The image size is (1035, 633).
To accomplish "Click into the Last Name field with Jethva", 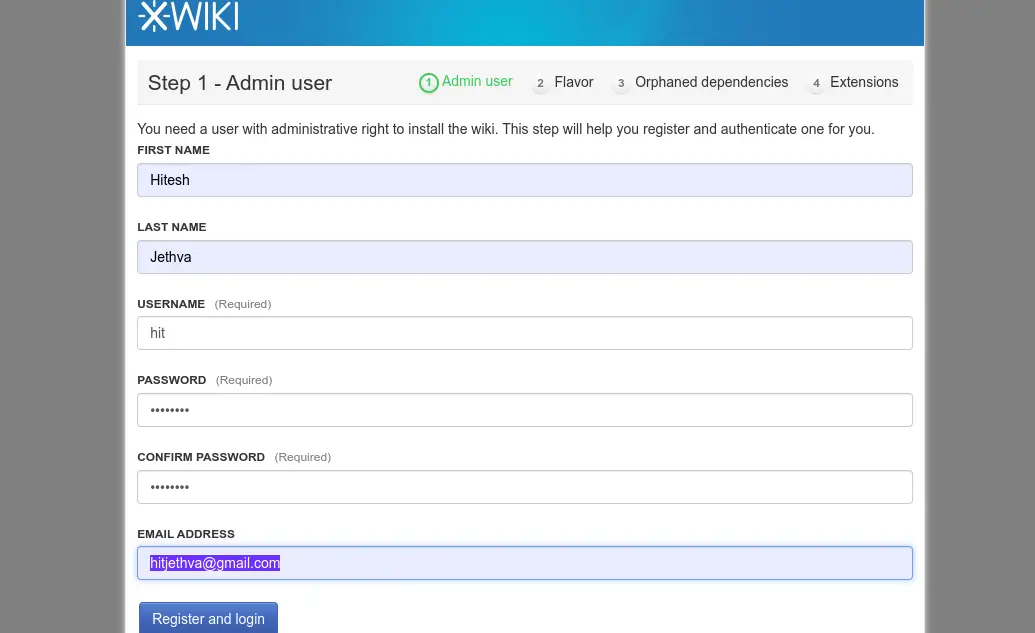I will (525, 257).
